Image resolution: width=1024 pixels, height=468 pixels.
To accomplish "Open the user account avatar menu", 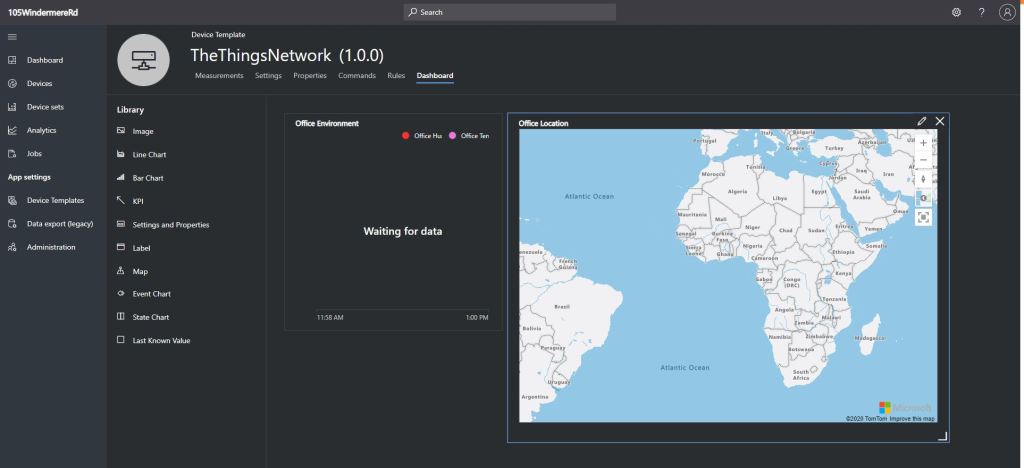I will point(1007,12).
